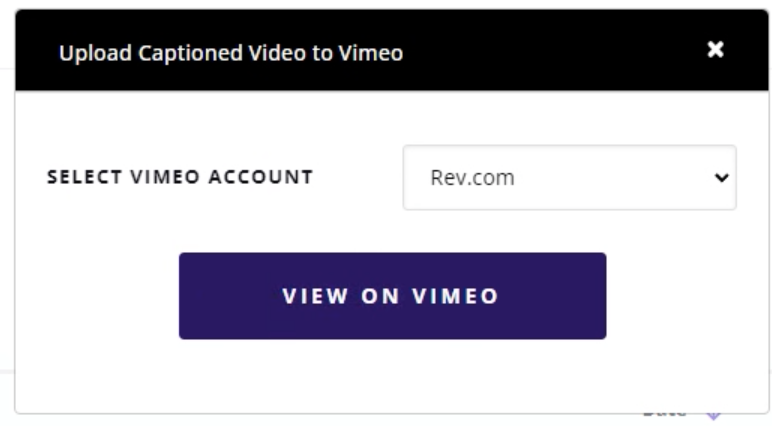Viewport: 772px width, 426px height.
Task: Click the word Account in the label
Action: (272, 177)
